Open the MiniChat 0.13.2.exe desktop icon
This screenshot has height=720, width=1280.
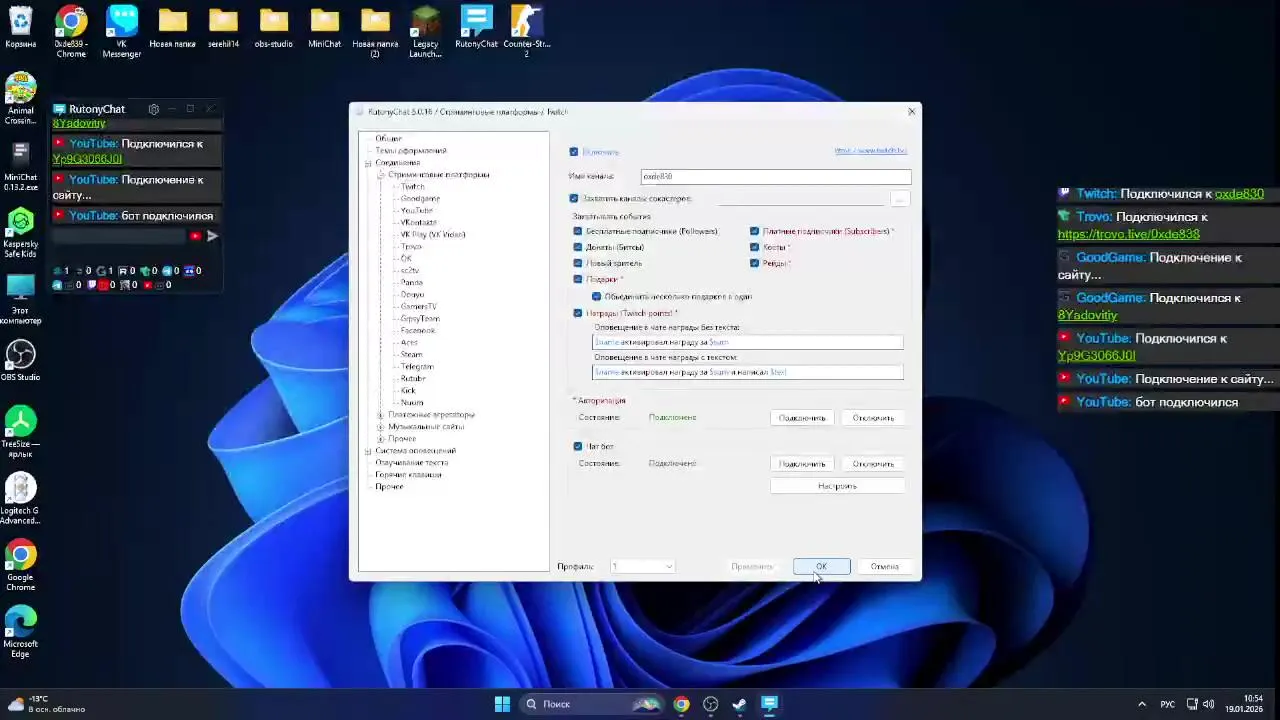click(x=20, y=166)
